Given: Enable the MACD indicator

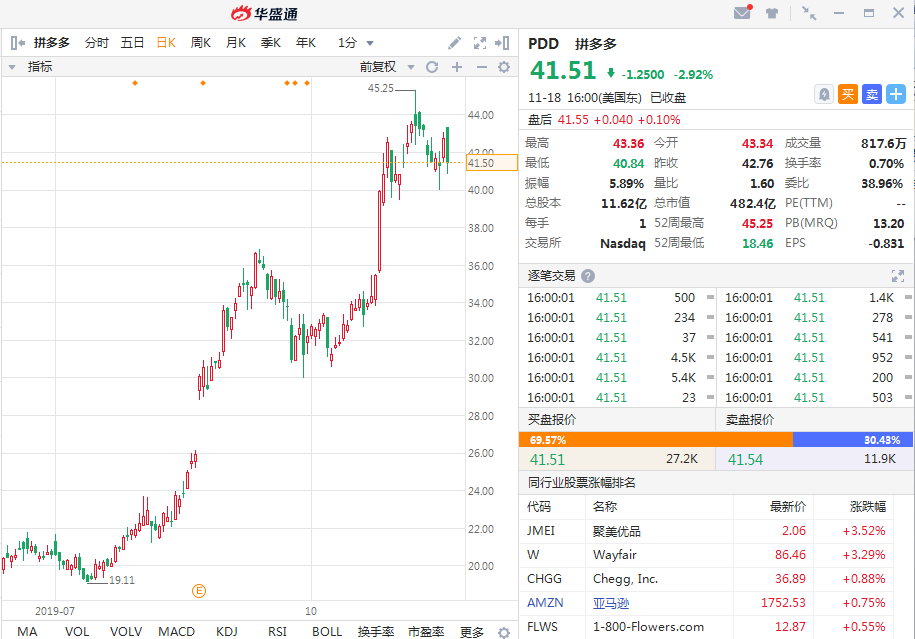Looking at the screenshot, I should [176, 631].
